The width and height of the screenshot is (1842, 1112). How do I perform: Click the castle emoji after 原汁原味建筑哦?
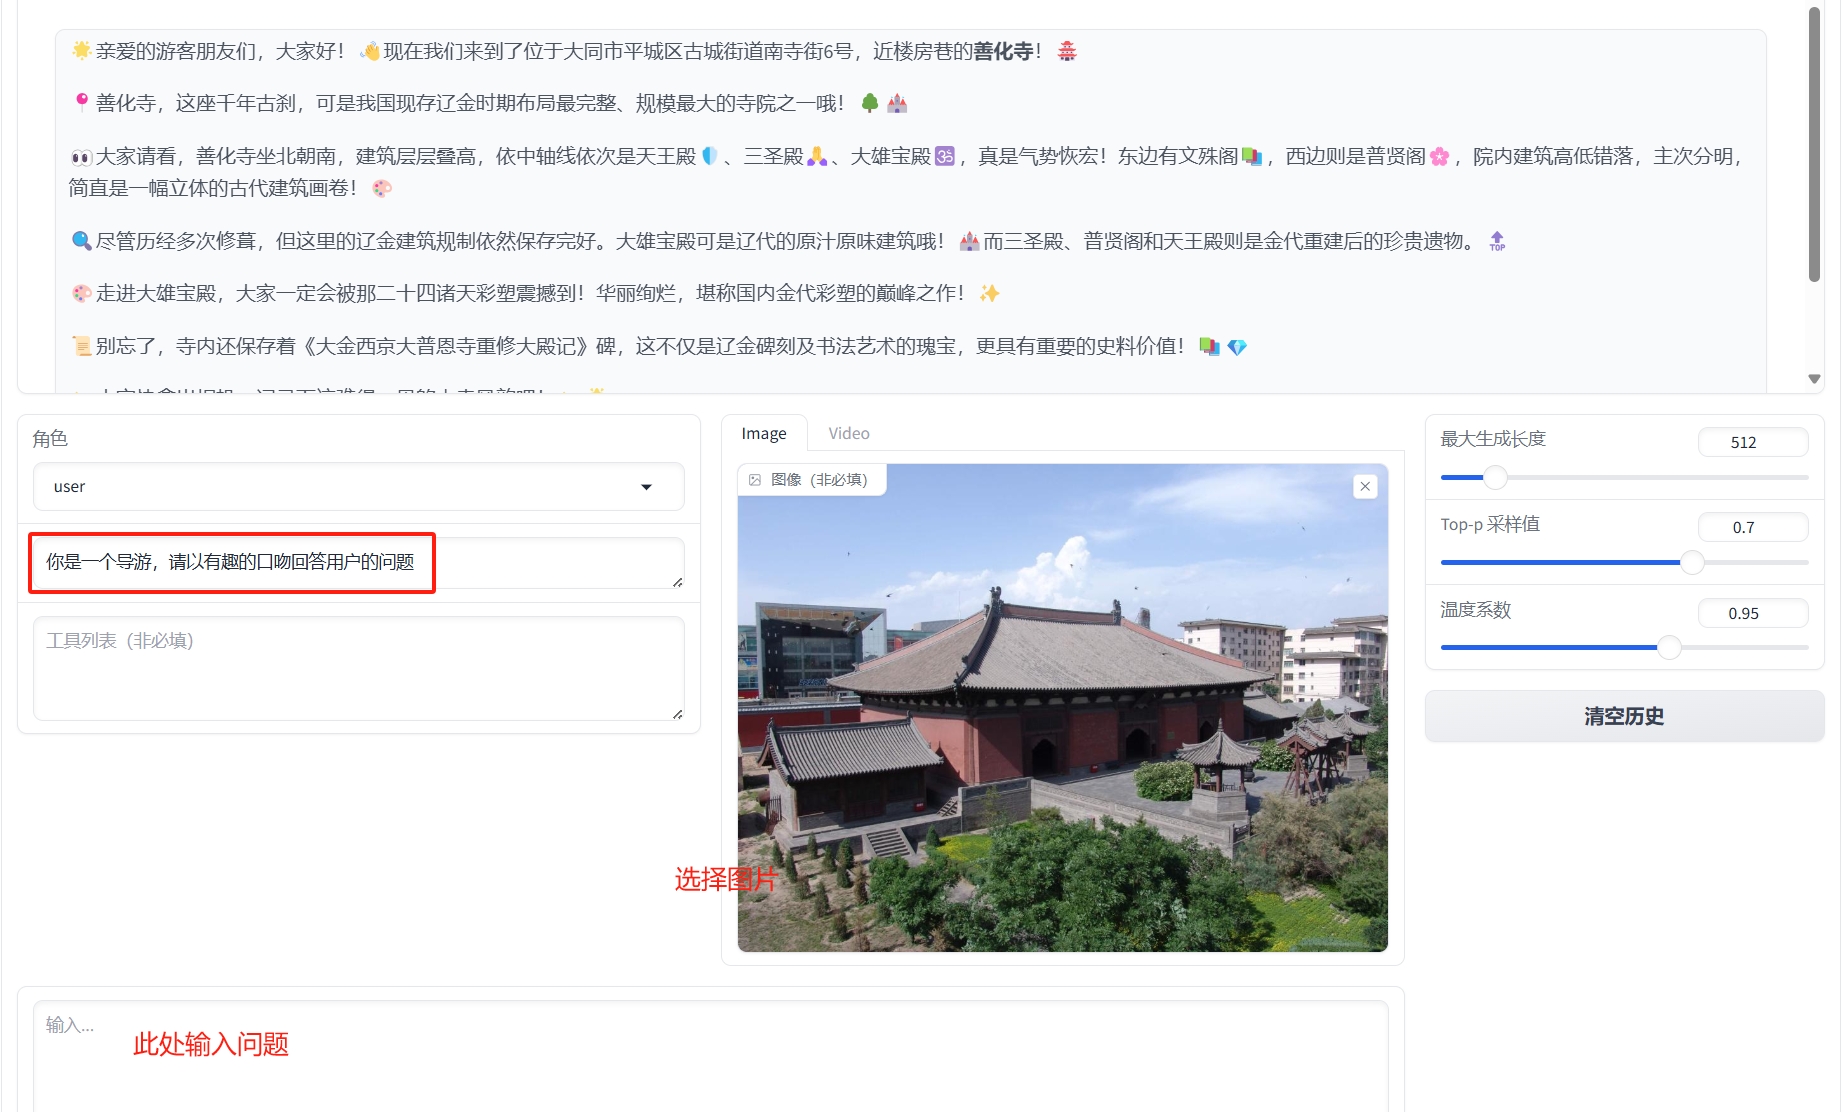pos(969,241)
